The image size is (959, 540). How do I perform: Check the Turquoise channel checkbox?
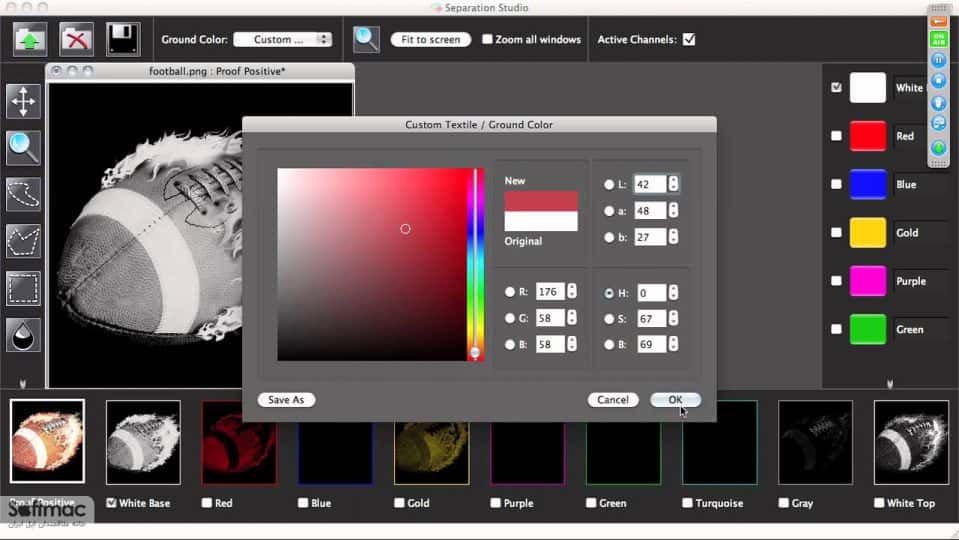click(x=687, y=503)
